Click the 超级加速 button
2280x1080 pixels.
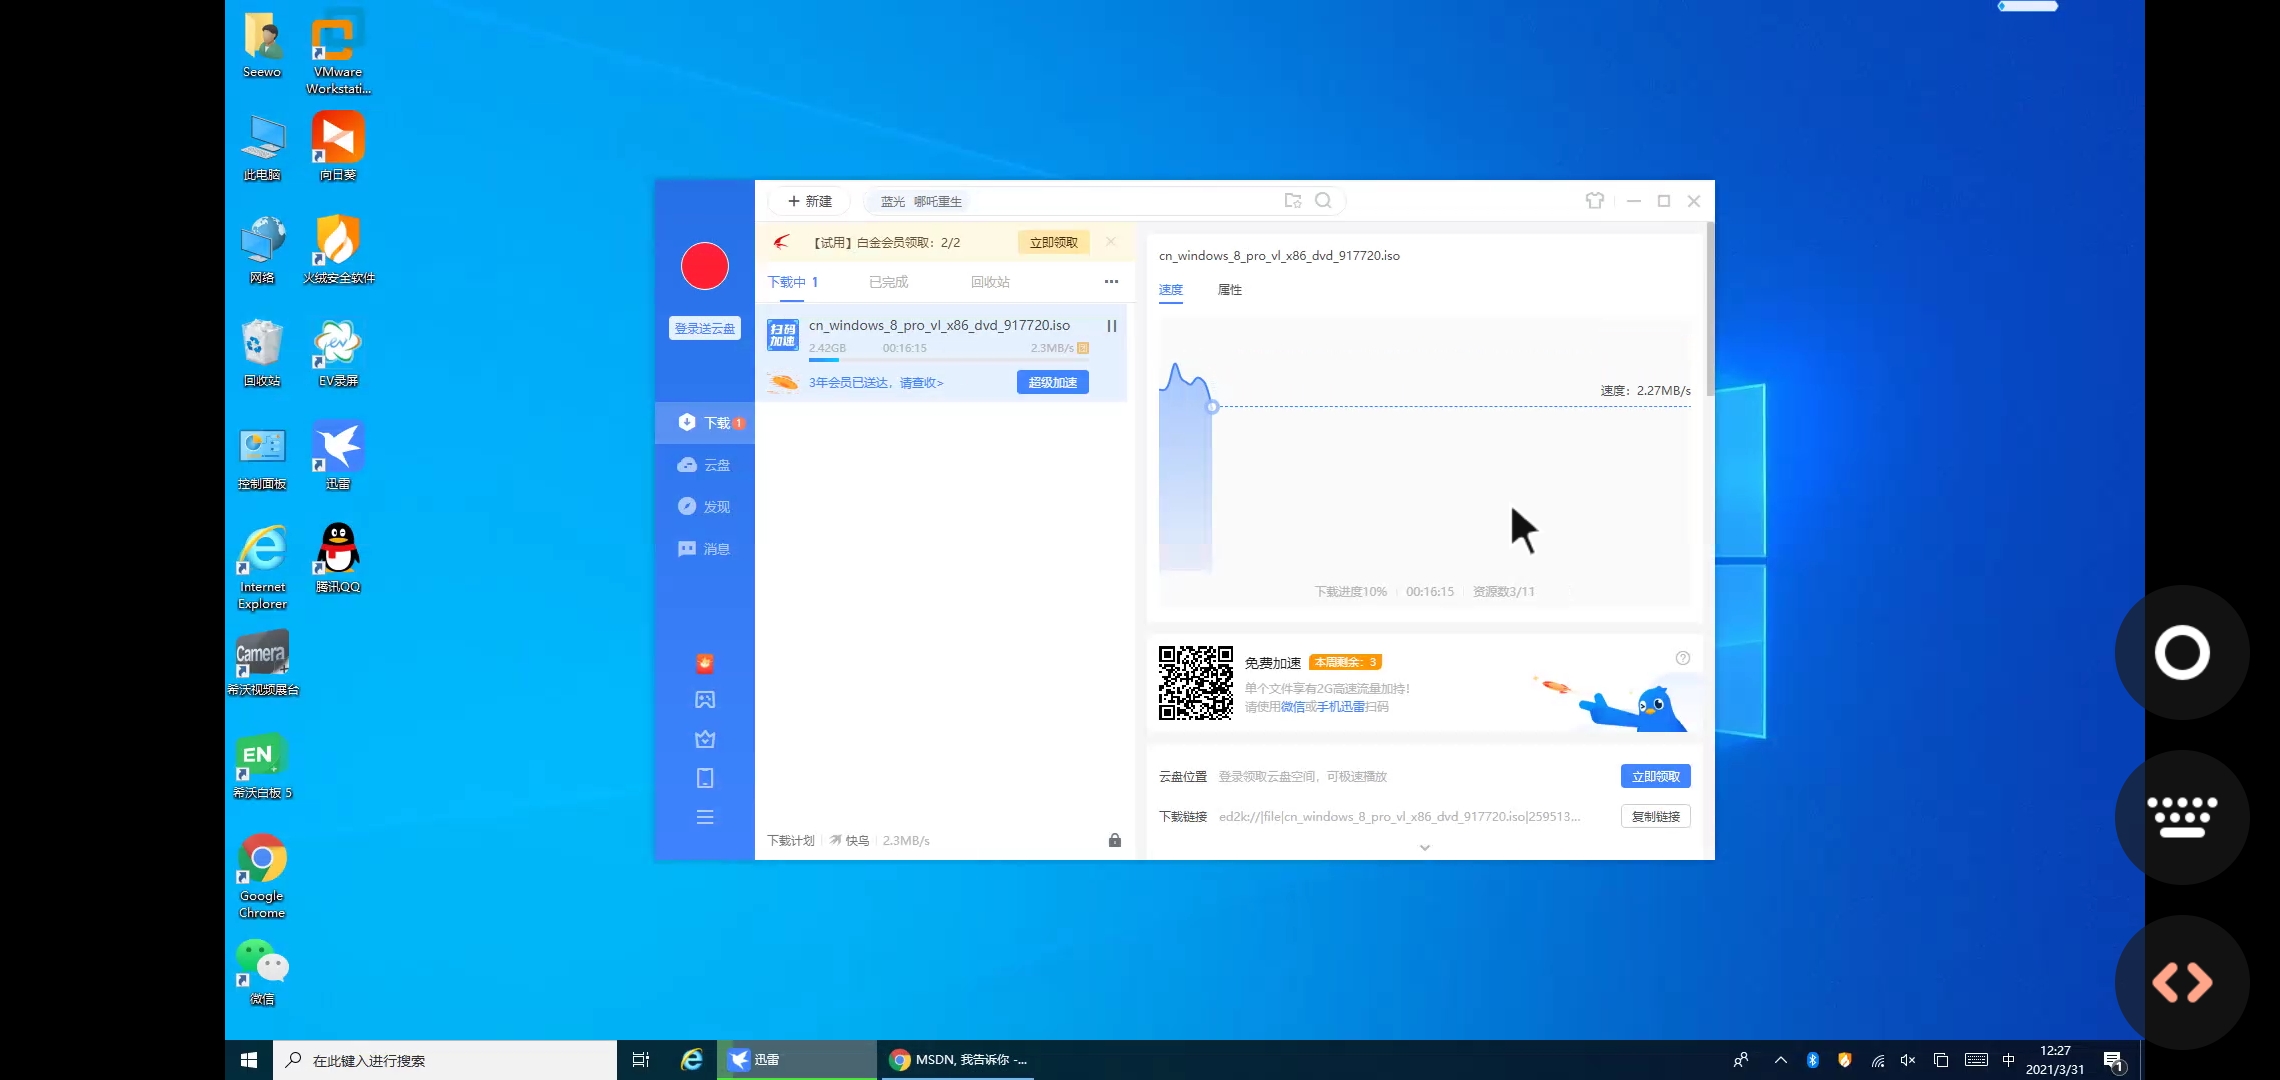pos(1053,383)
